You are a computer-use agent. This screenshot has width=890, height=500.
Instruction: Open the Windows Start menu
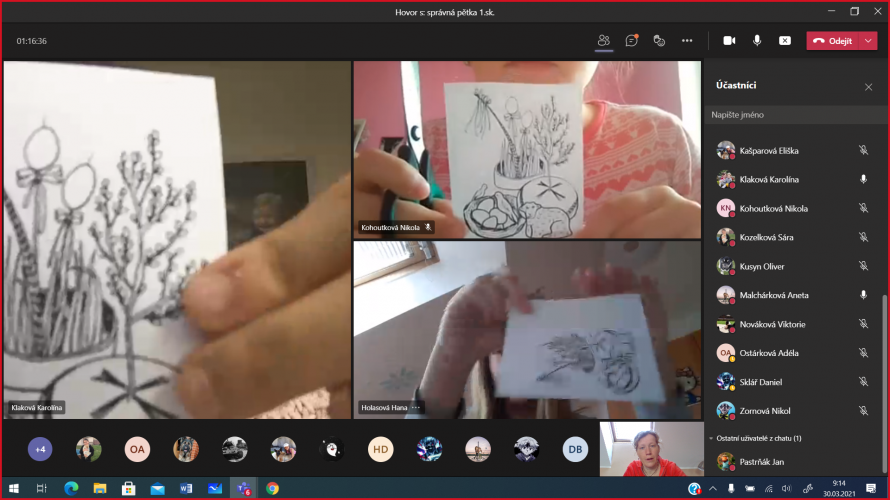pyautogui.click(x=14, y=488)
